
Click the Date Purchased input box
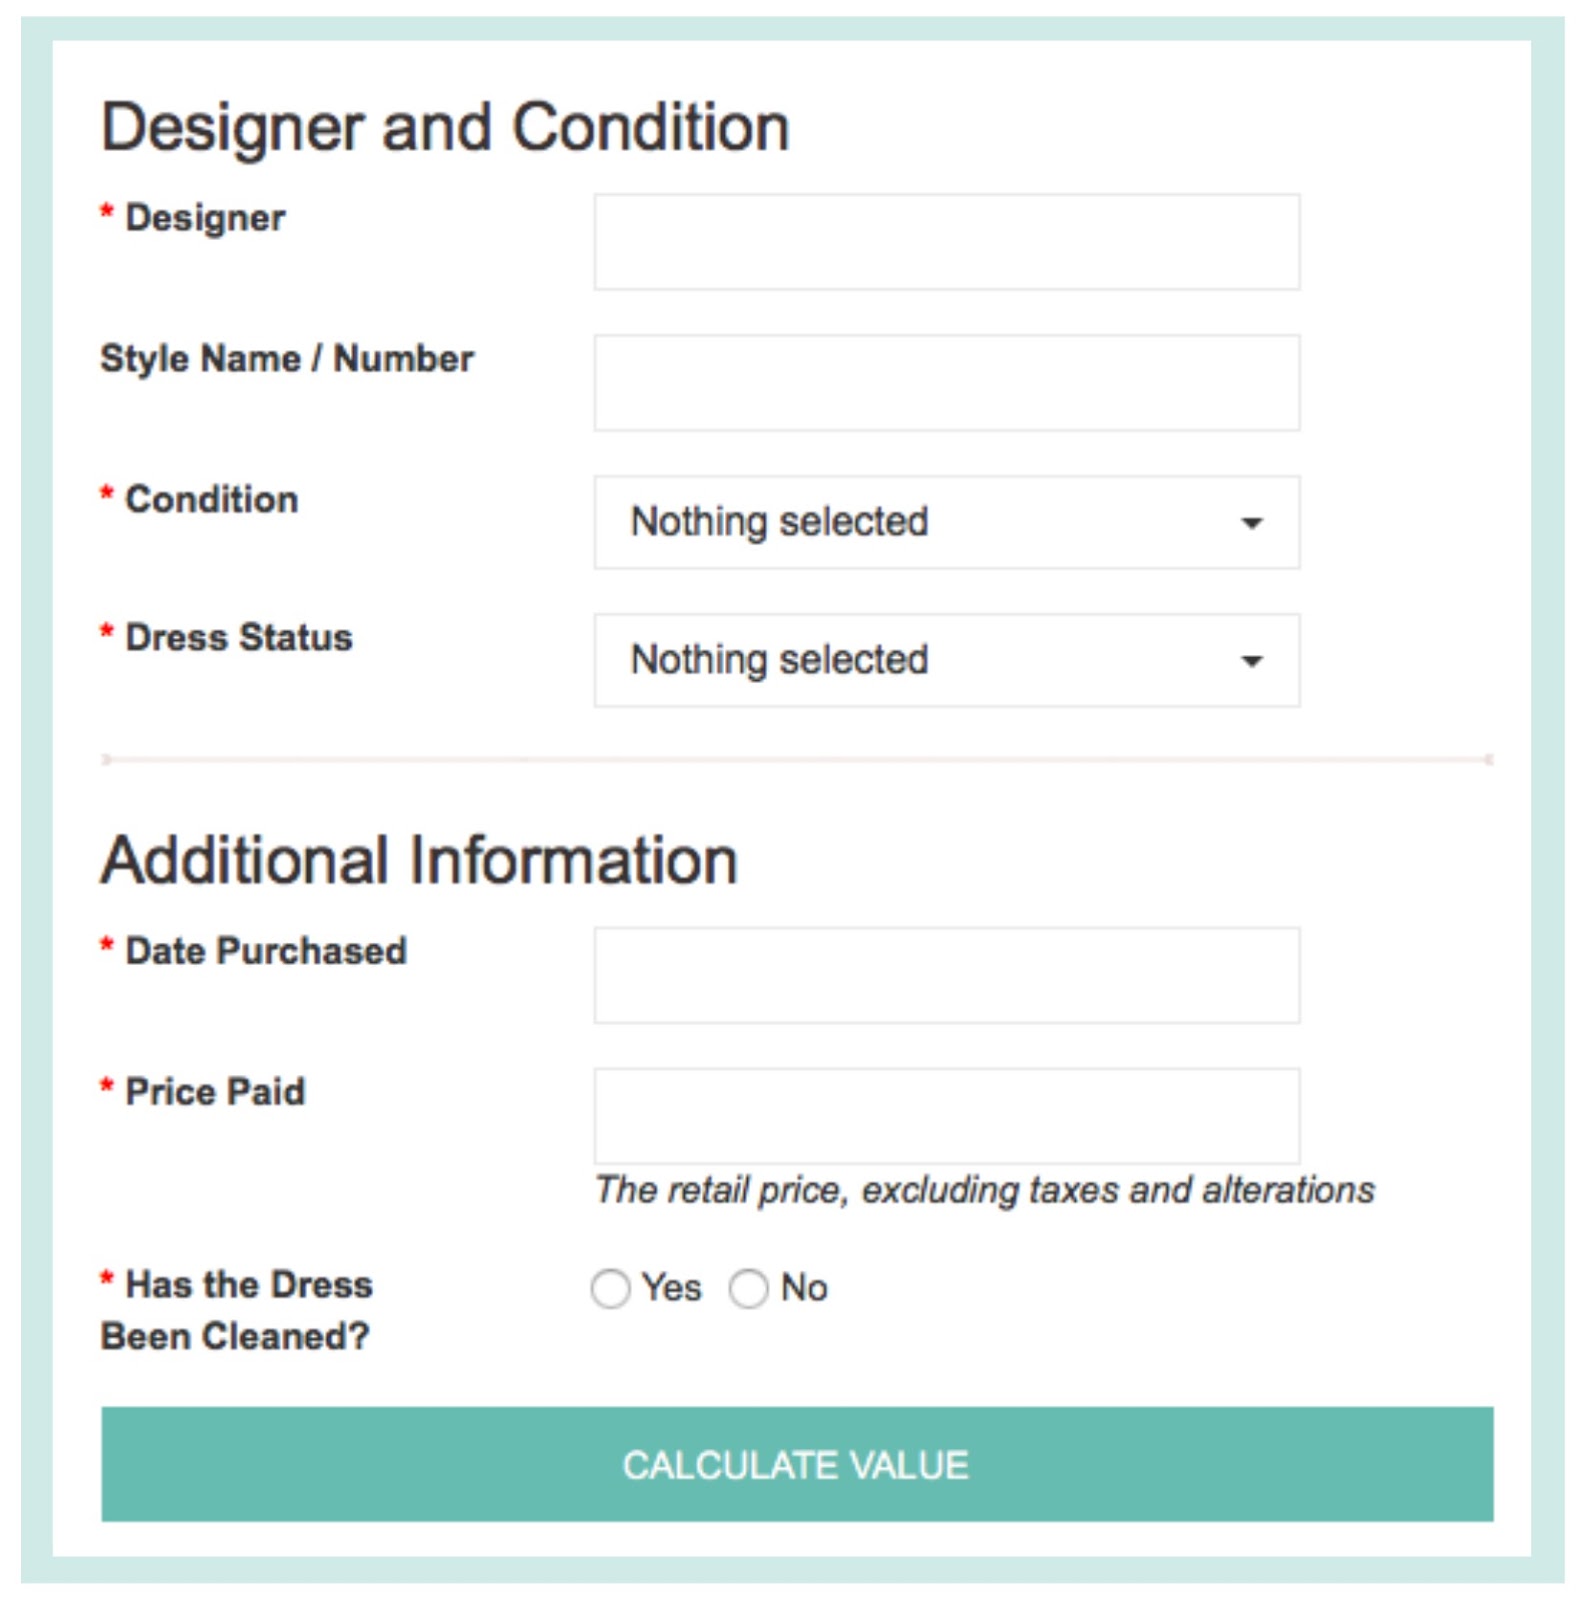pyautogui.click(x=946, y=975)
